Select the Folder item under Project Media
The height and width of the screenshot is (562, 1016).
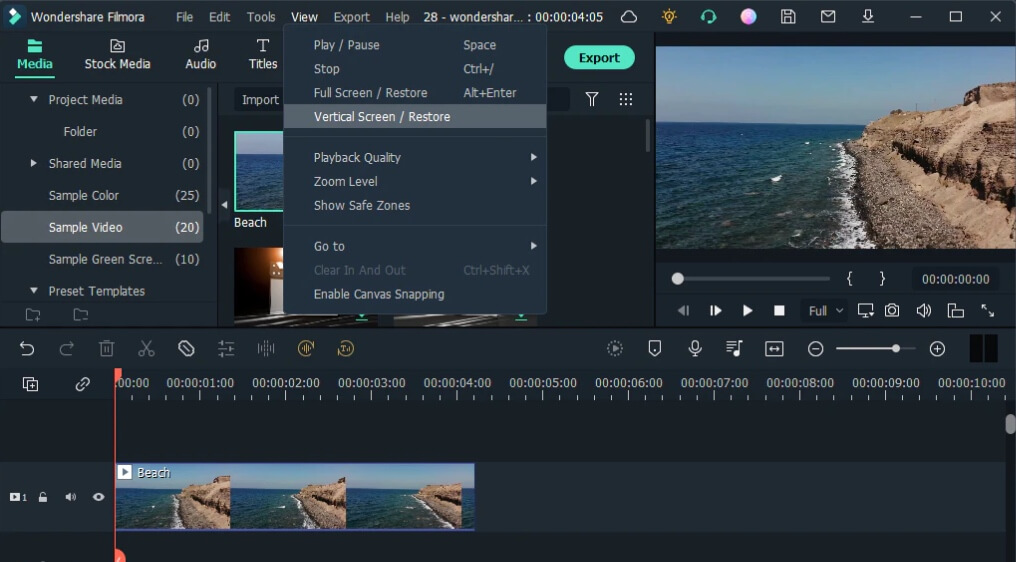click(102, 132)
